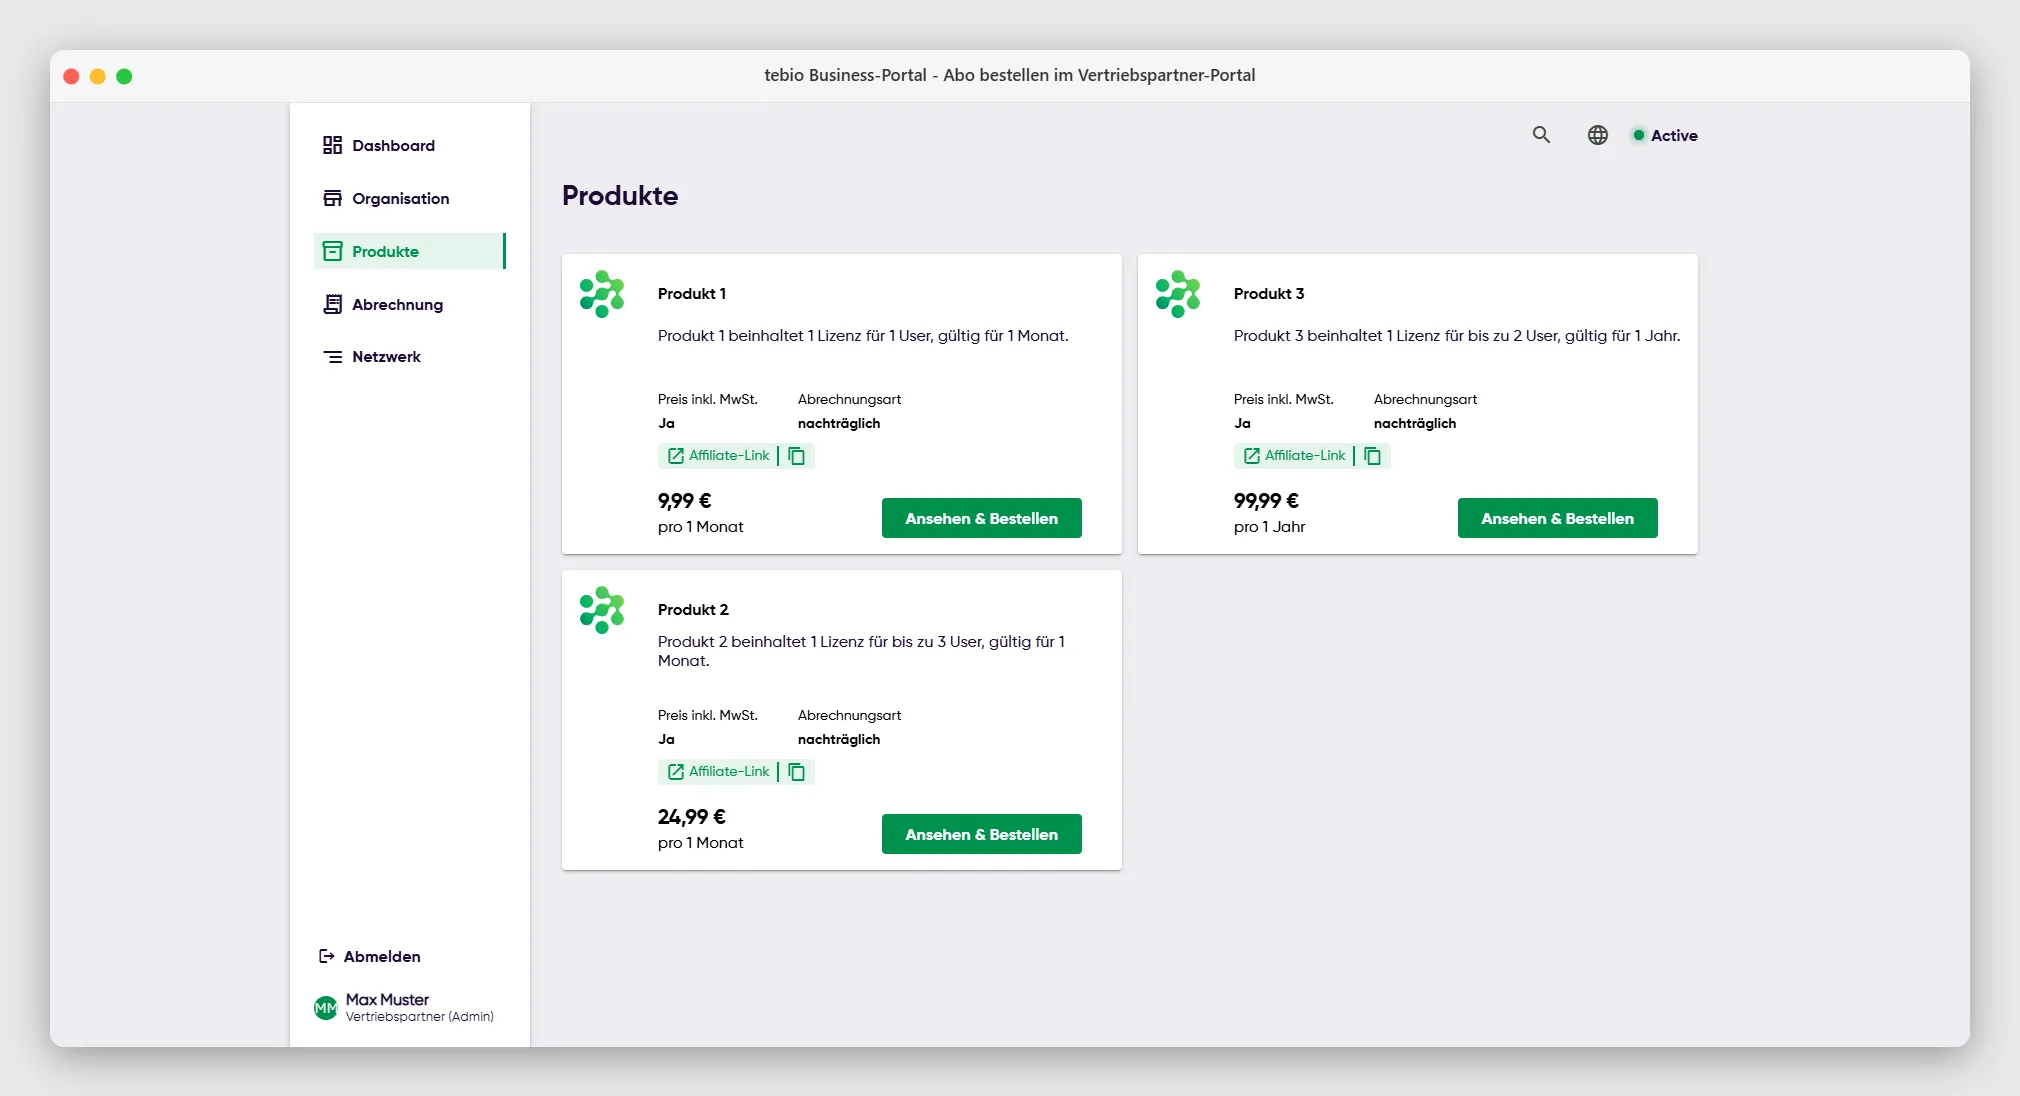Click Ansehen & Bestellen for Produkt 3
The image size is (2020, 1096).
click(1558, 518)
